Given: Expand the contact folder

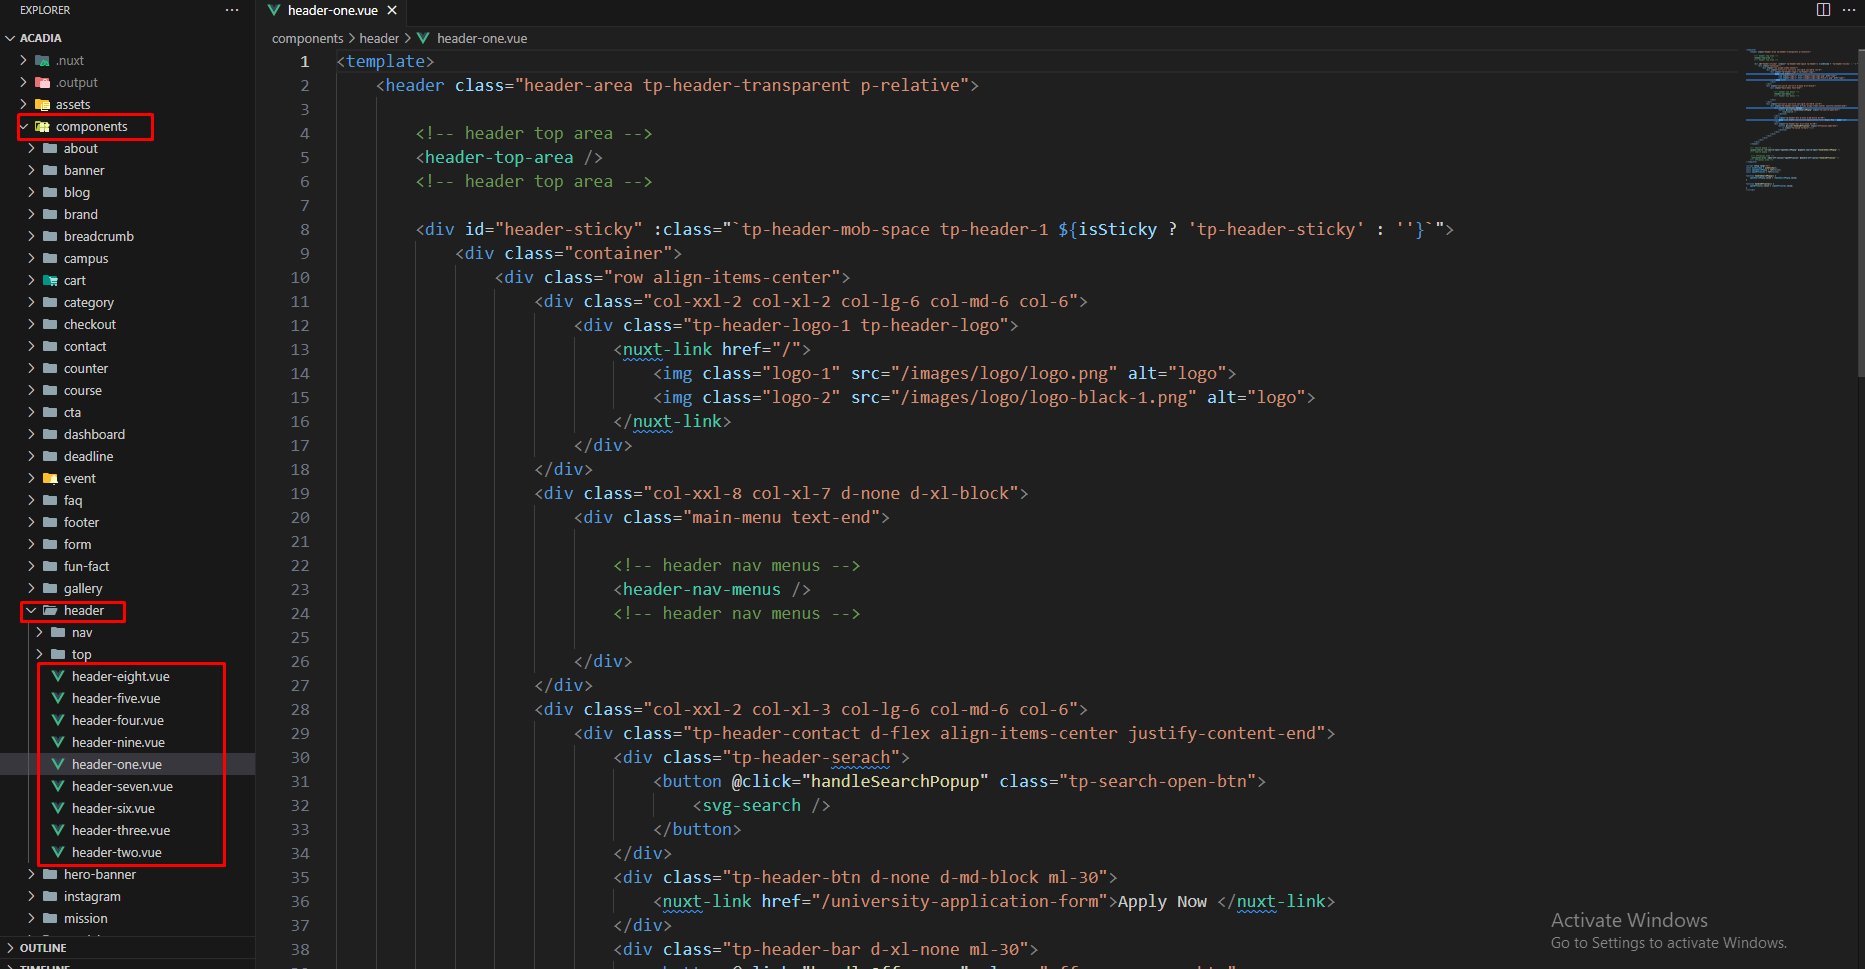Looking at the screenshot, I should [x=31, y=346].
